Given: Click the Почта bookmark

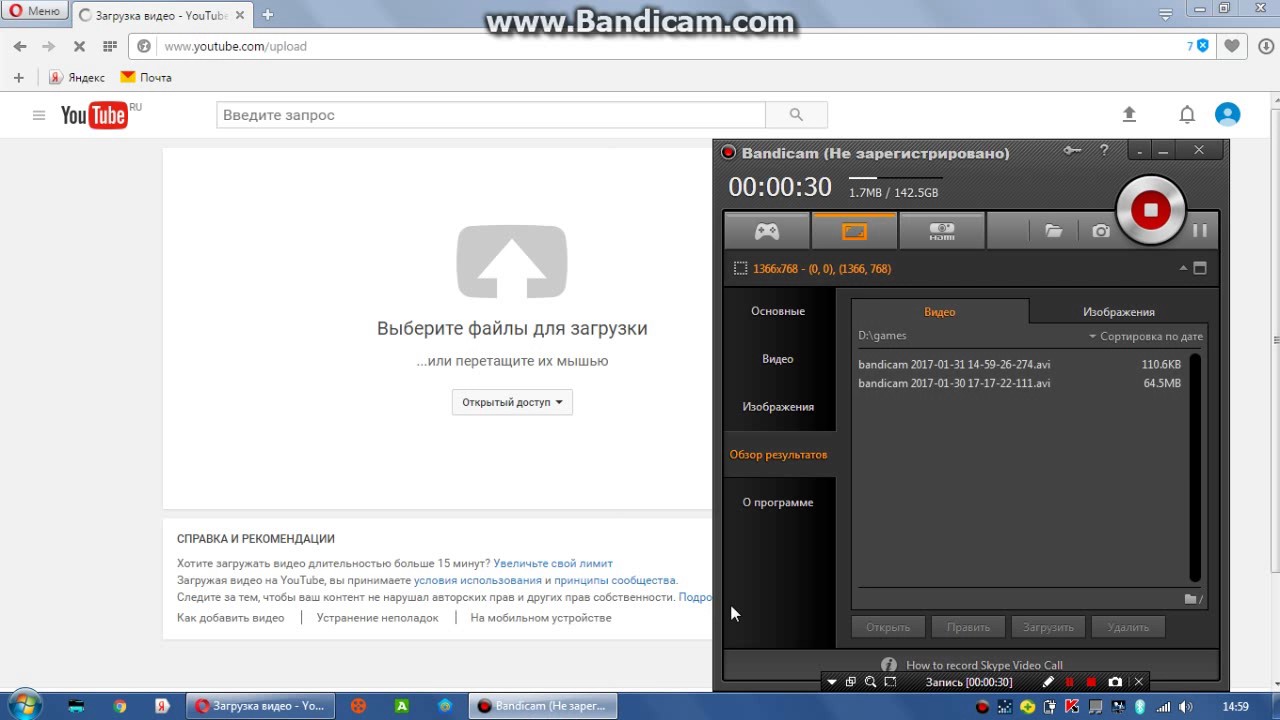Looking at the screenshot, I should click(x=146, y=77).
